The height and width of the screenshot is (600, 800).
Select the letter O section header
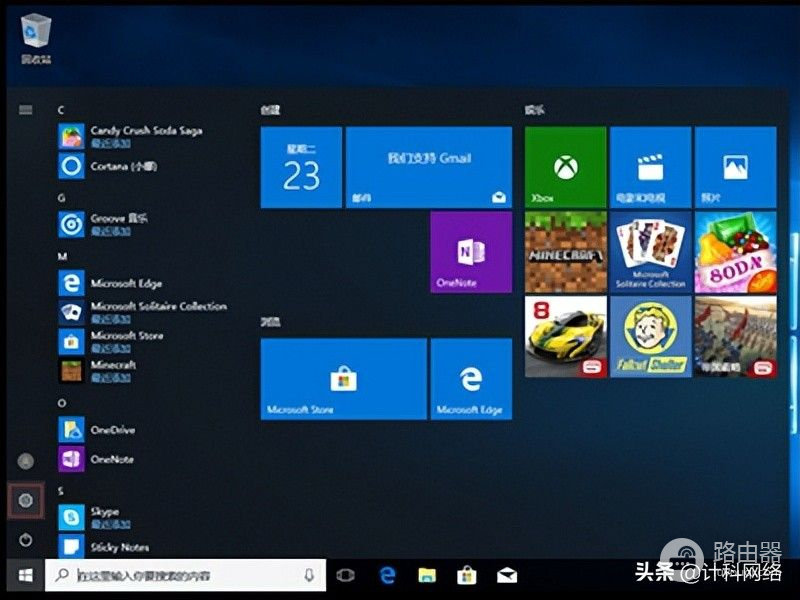(62, 403)
